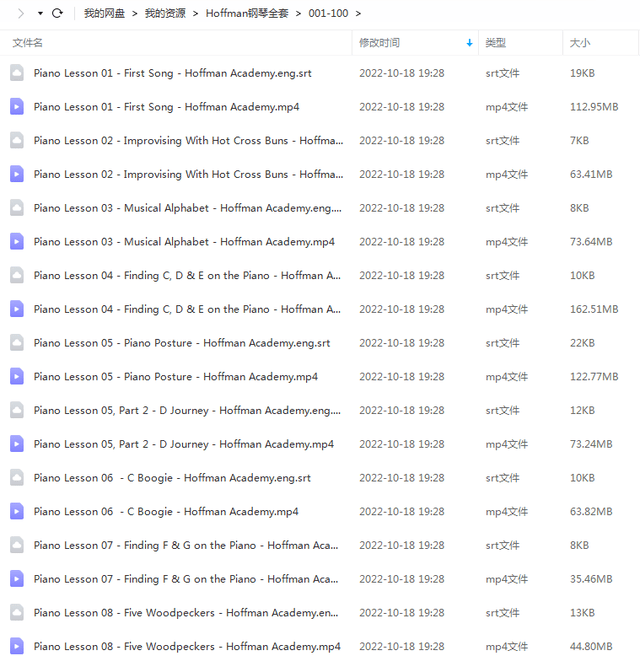640x656 pixels.
Task: Expand chevron after 我的网盘 breadcrumb
Action: [135, 14]
